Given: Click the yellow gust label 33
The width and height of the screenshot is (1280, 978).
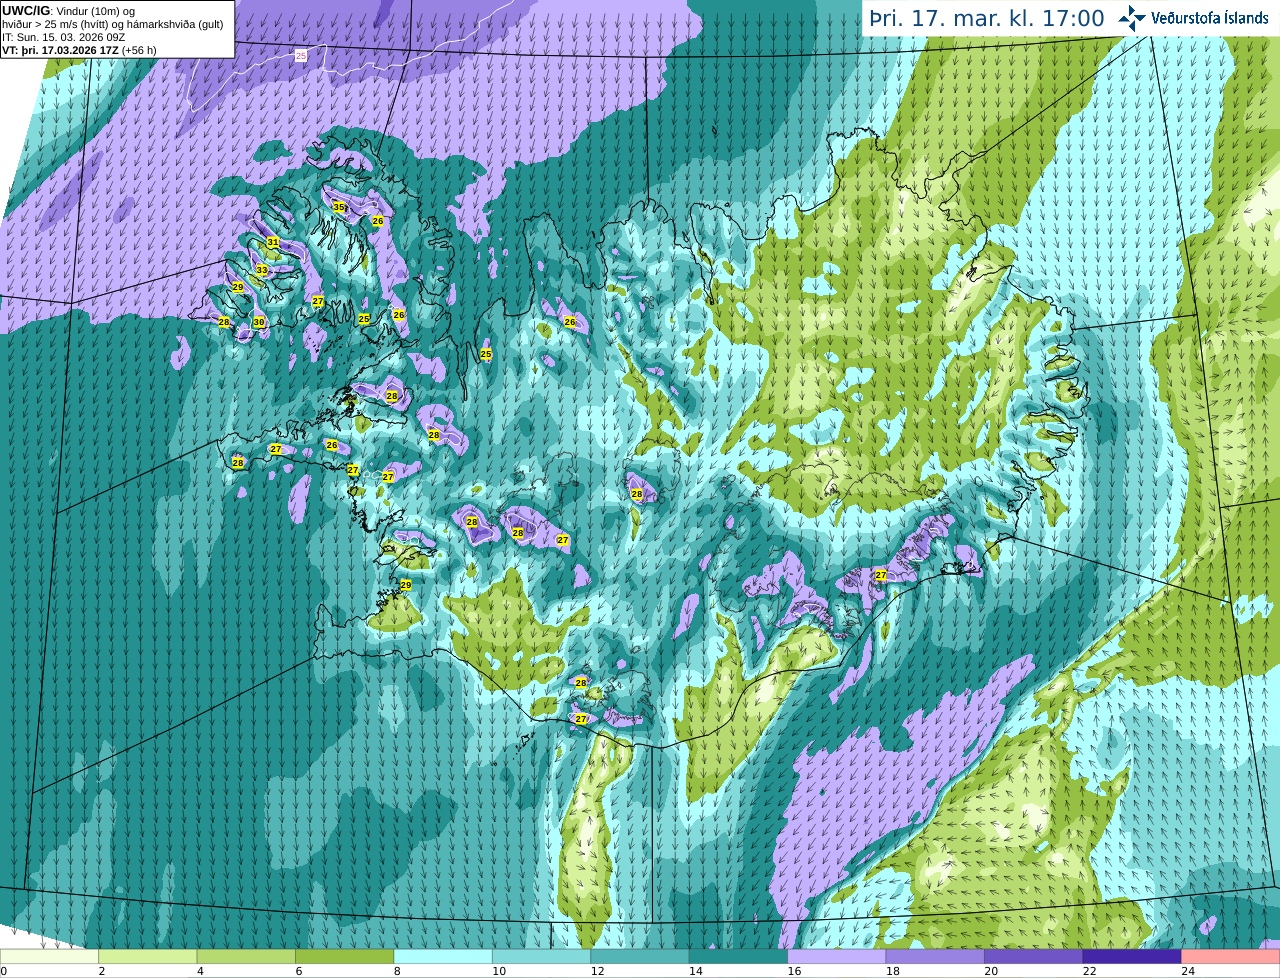Looking at the screenshot, I should [x=261, y=270].
